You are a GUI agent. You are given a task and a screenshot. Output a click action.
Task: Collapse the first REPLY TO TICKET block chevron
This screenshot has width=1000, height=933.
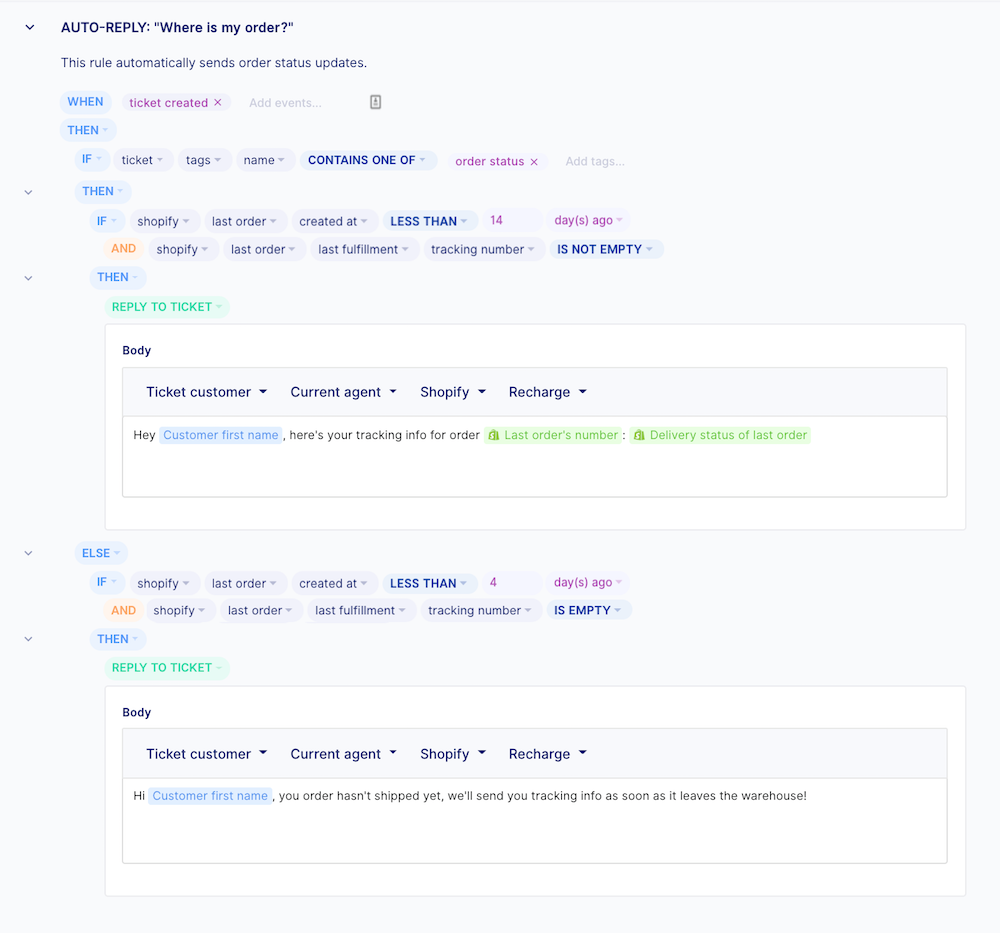pyautogui.click(x=28, y=278)
